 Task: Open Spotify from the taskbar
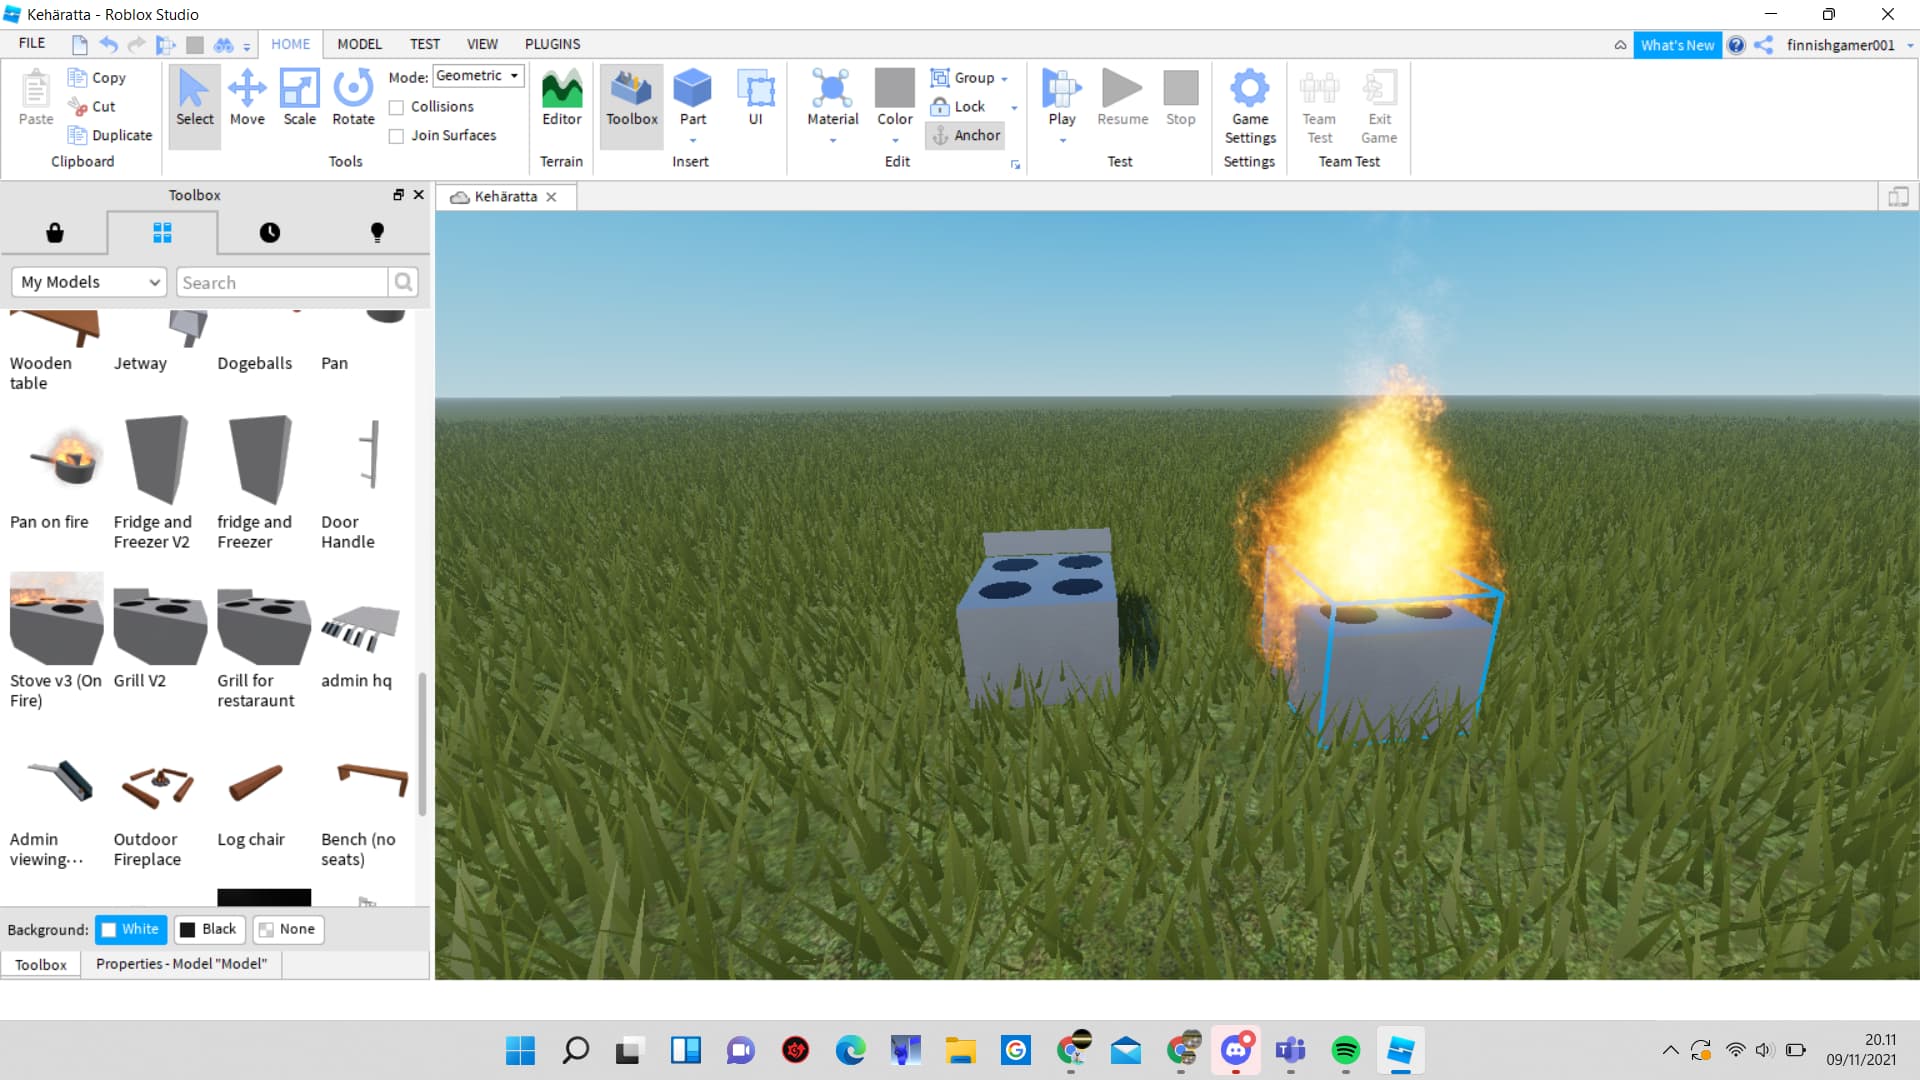click(x=1345, y=1050)
